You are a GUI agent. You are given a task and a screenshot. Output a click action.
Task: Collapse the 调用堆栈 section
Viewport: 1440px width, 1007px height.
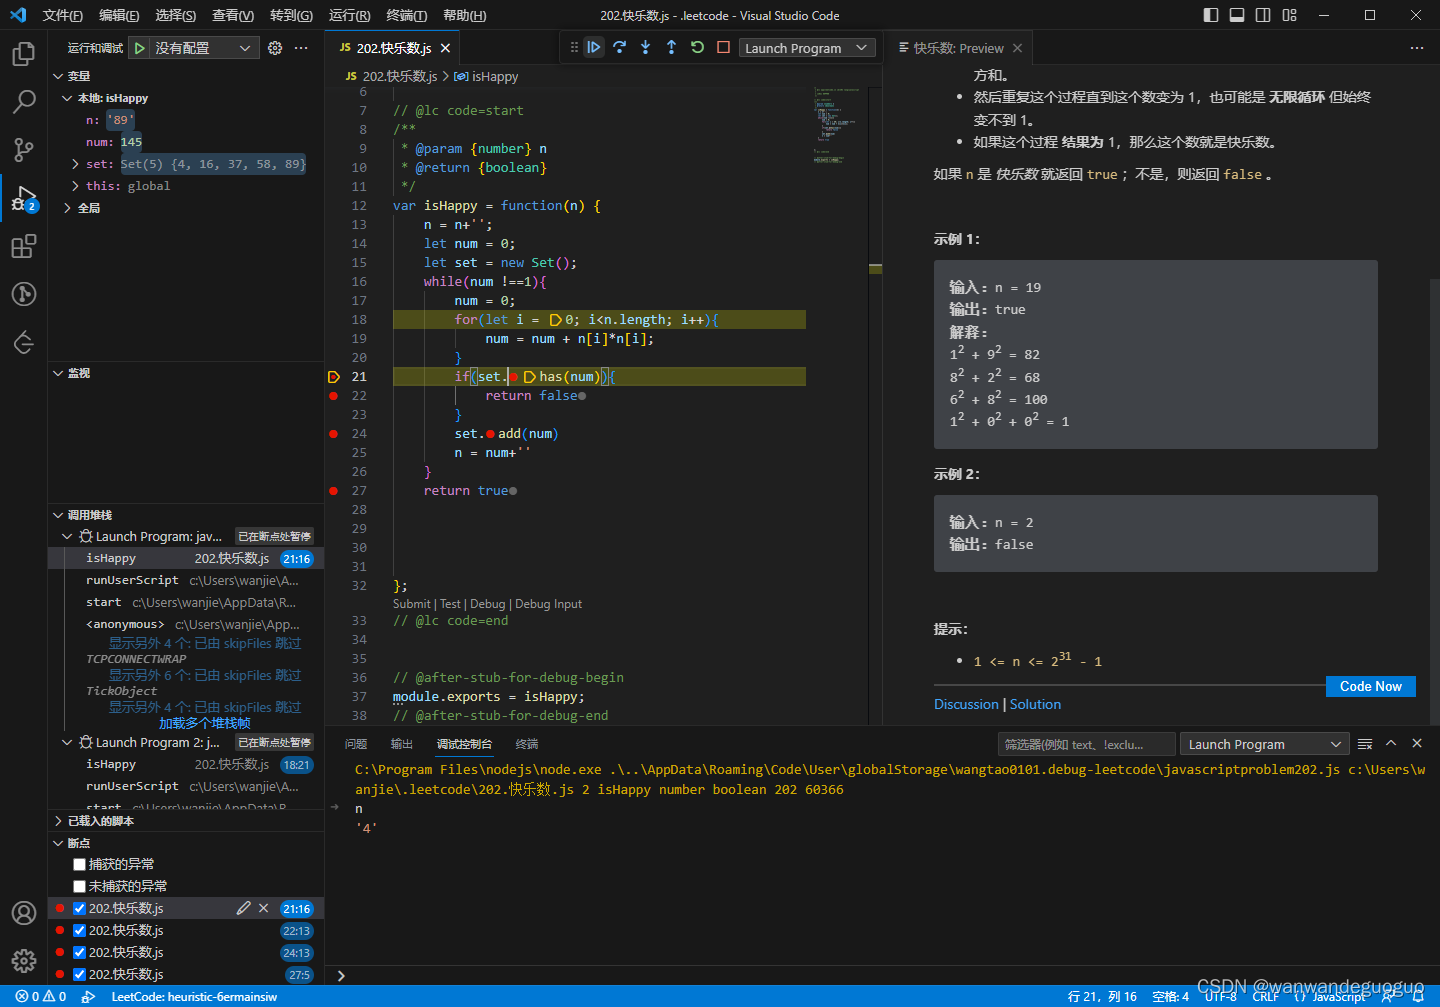[58, 515]
